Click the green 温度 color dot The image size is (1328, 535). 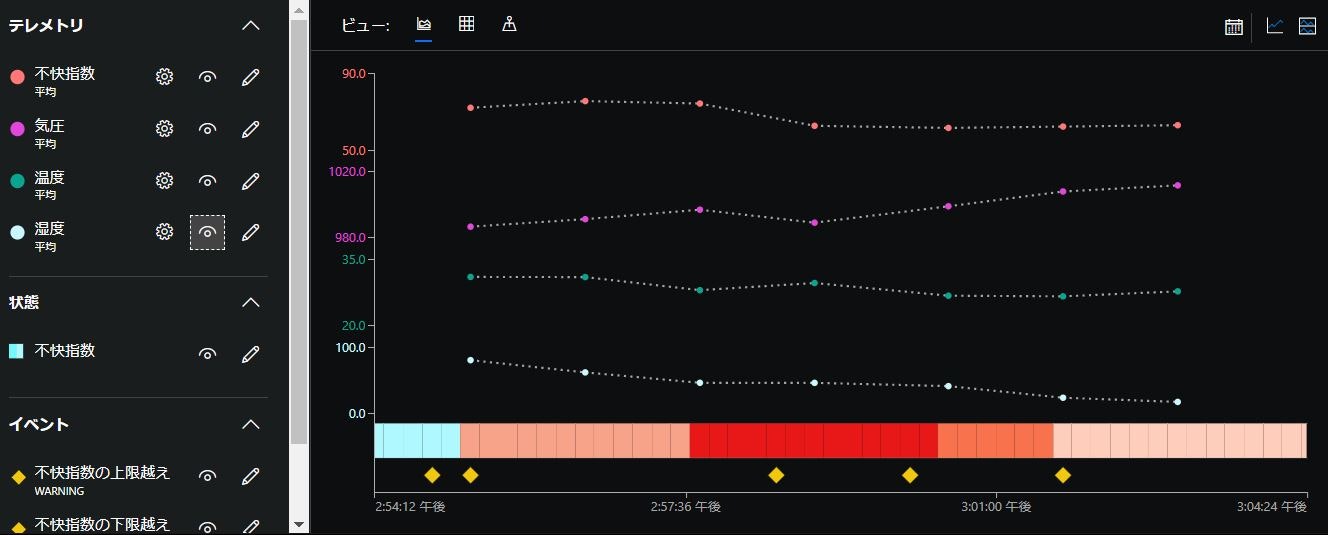point(17,181)
